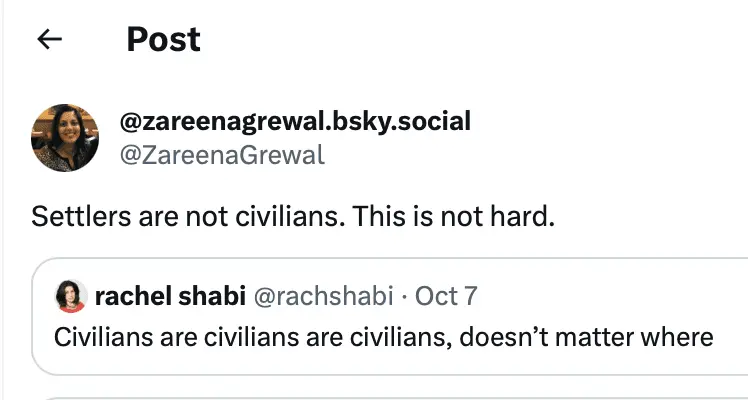Viewport: 748px width, 400px height.
Task: Click the partially visible card at bottom
Action: (x=390, y=395)
